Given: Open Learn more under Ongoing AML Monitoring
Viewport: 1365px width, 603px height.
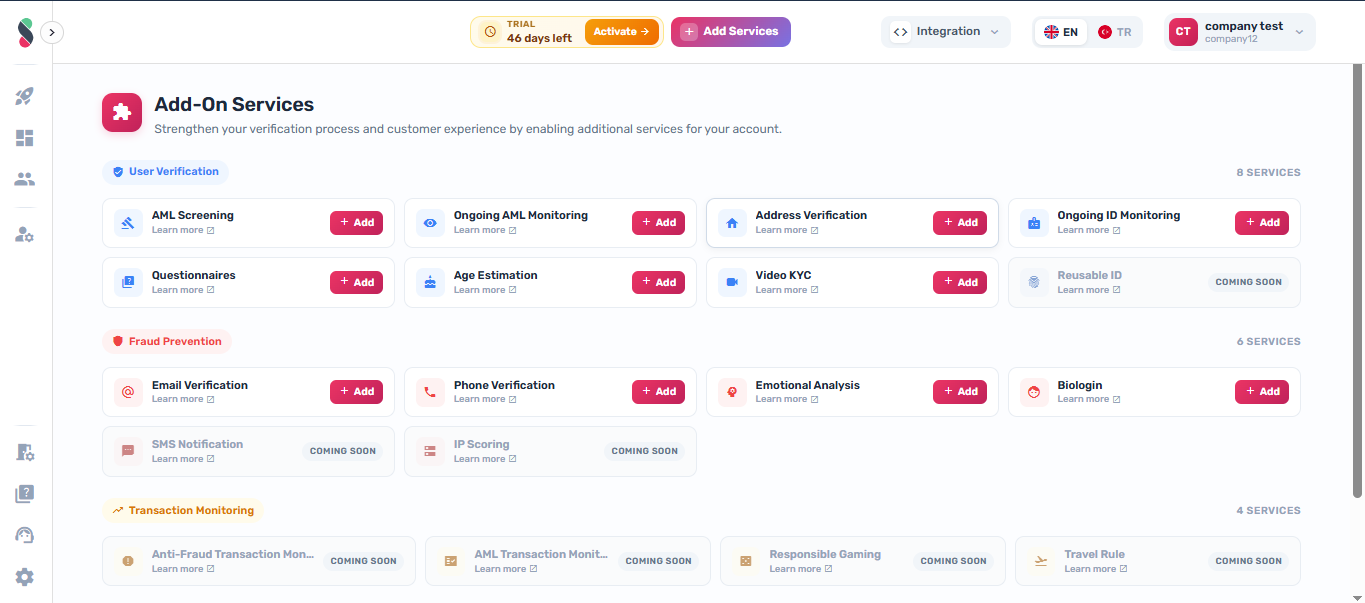Looking at the screenshot, I should point(485,230).
